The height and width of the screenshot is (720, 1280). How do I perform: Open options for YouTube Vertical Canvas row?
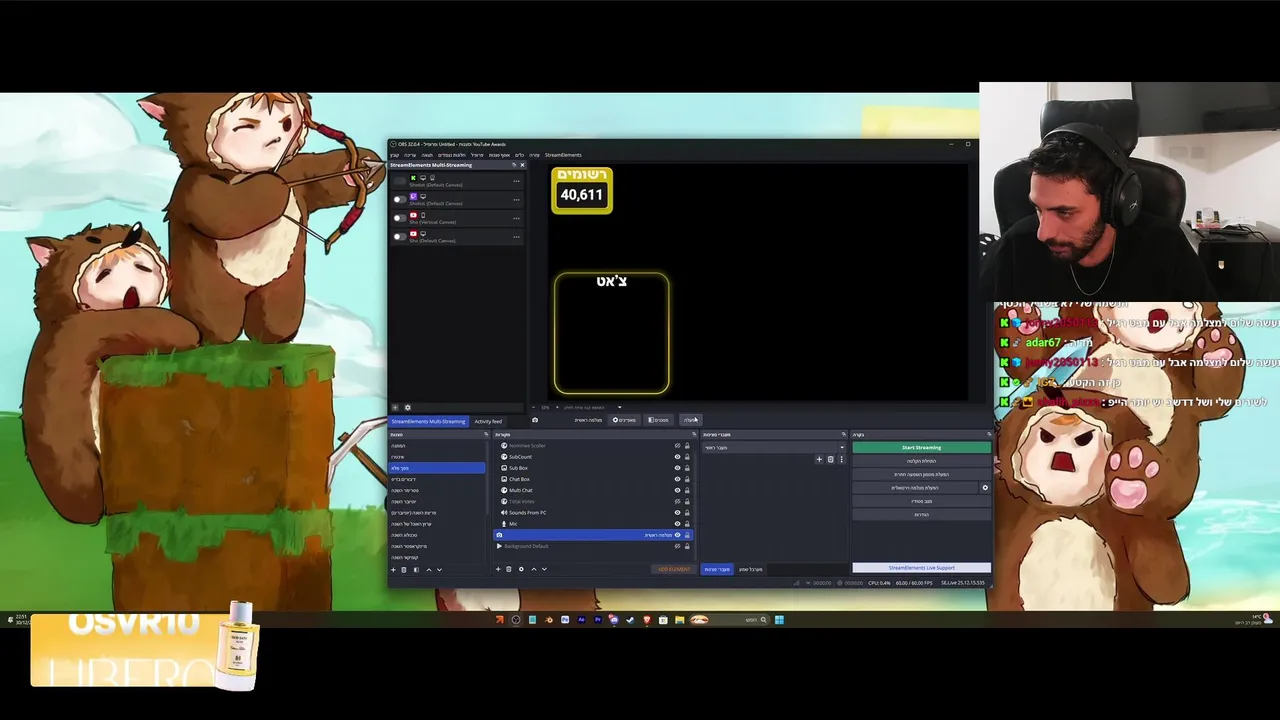point(516,218)
